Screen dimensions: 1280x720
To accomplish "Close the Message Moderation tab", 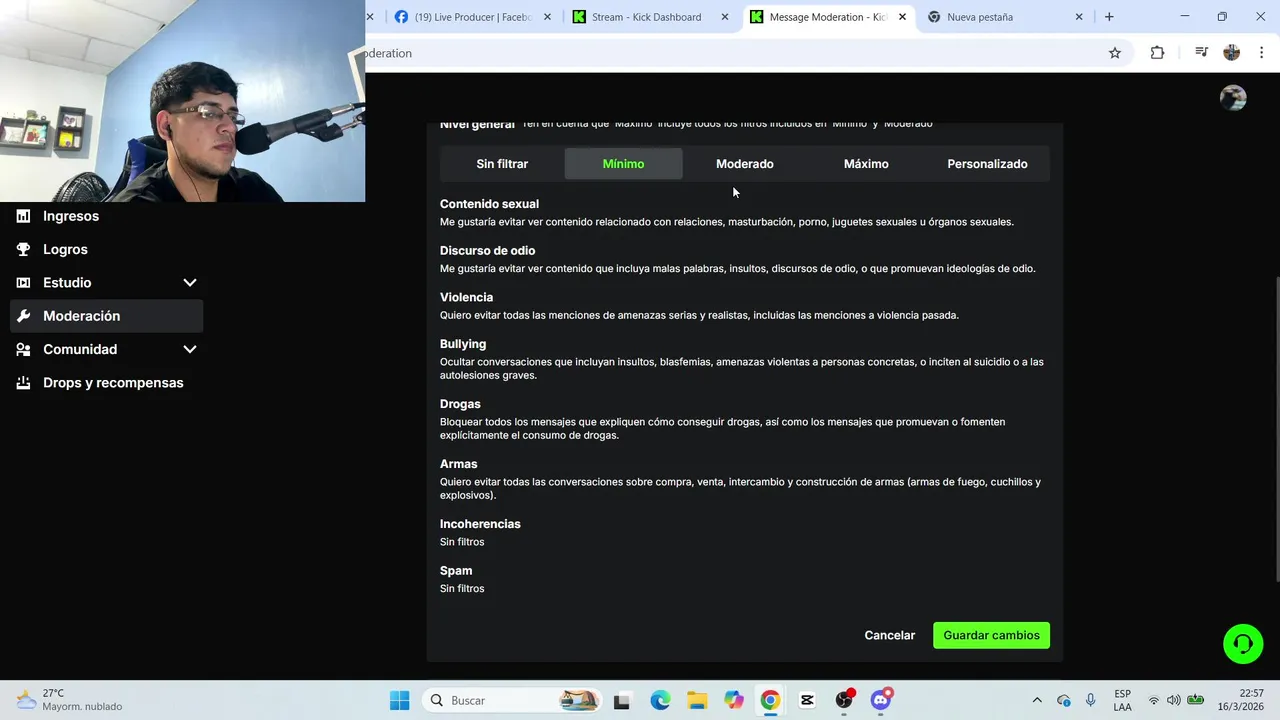I will [x=902, y=17].
